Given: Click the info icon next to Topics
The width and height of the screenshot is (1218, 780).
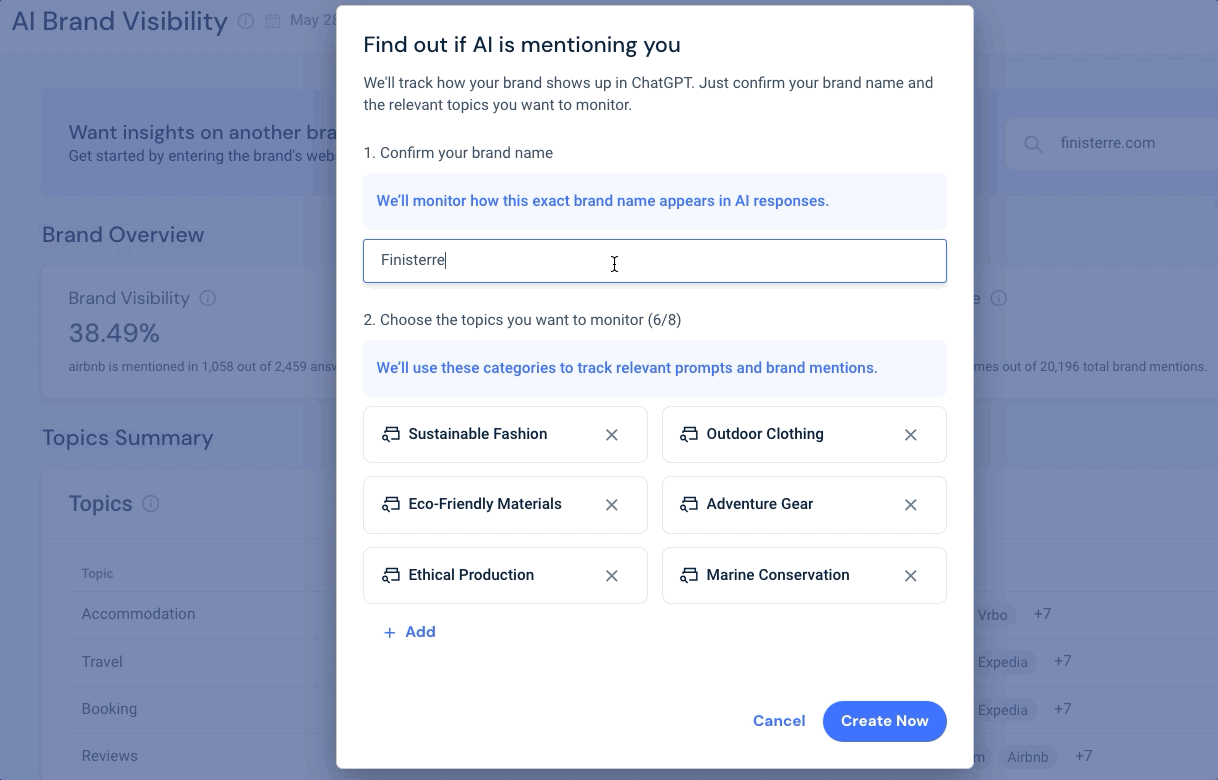Looking at the screenshot, I should (151, 504).
